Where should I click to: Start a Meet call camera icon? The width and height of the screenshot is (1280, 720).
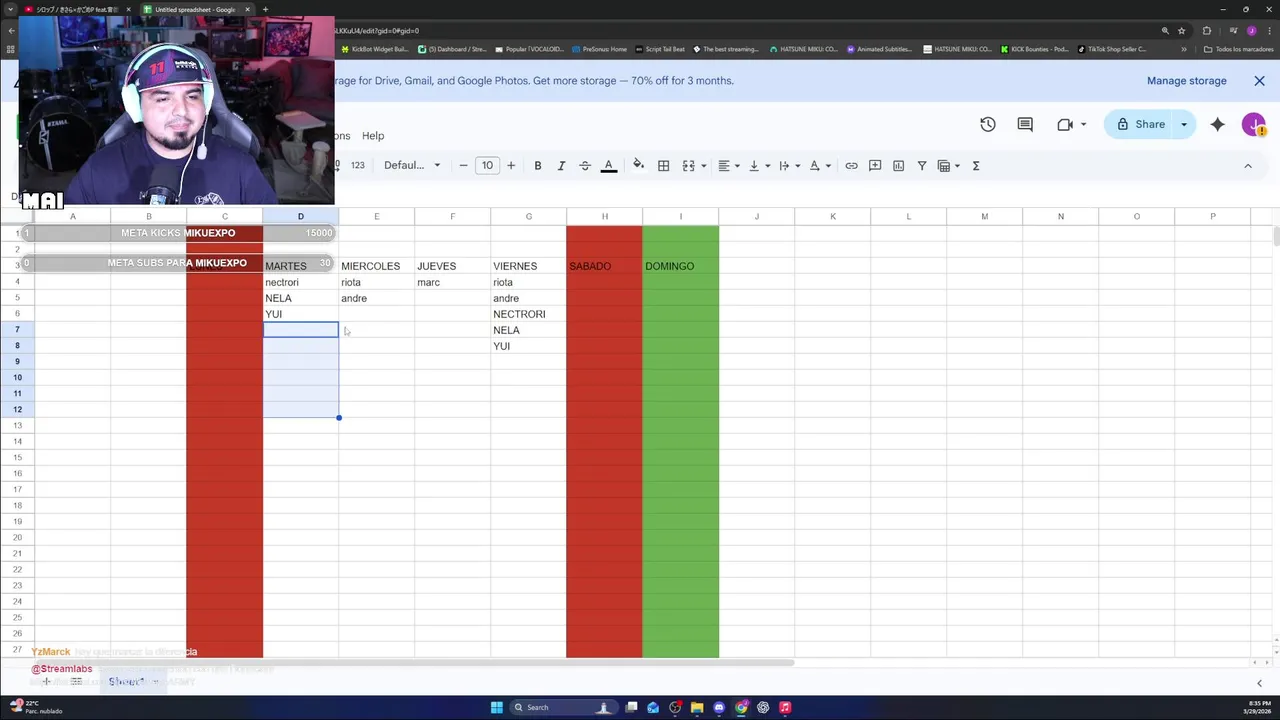point(1065,124)
